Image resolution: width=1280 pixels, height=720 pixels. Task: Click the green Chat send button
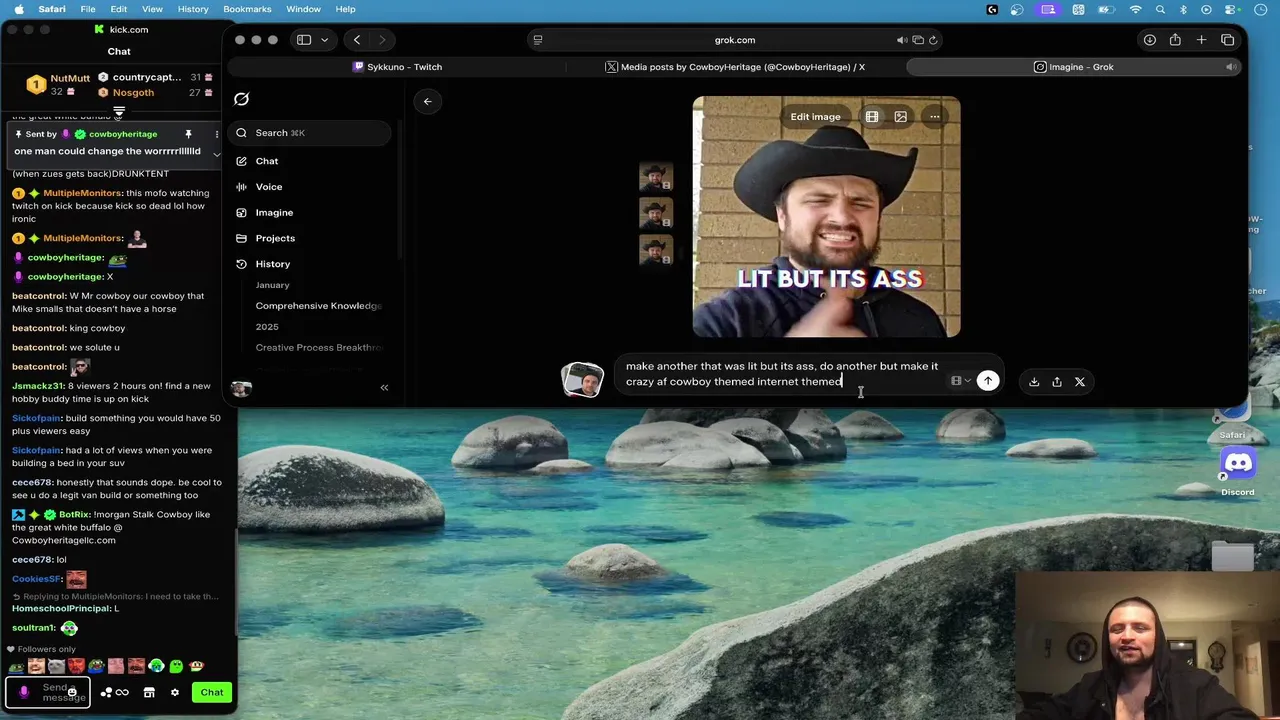point(212,692)
